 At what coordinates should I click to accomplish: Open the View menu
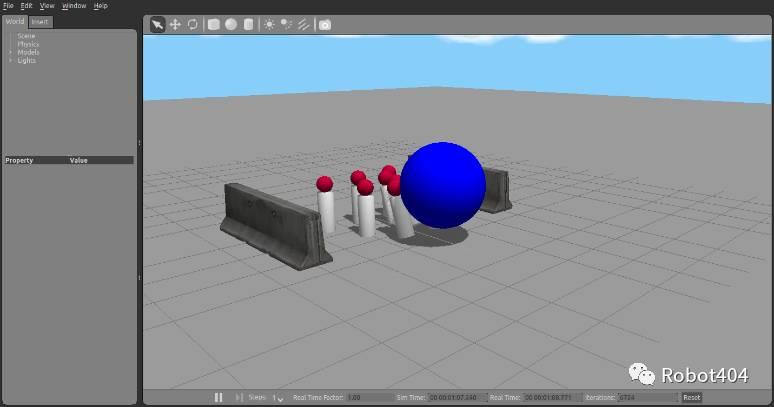pyautogui.click(x=47, y=6)
